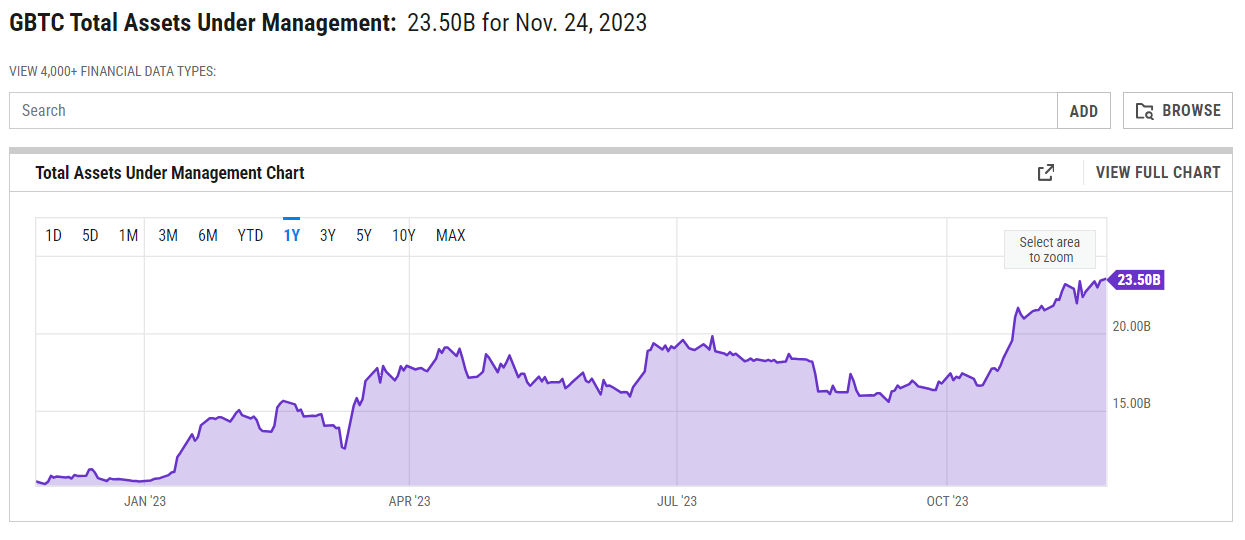The height and width of the screenshot is (540, 1245).
Task: Focus the financial data Search field
Action: pos(533,111)
